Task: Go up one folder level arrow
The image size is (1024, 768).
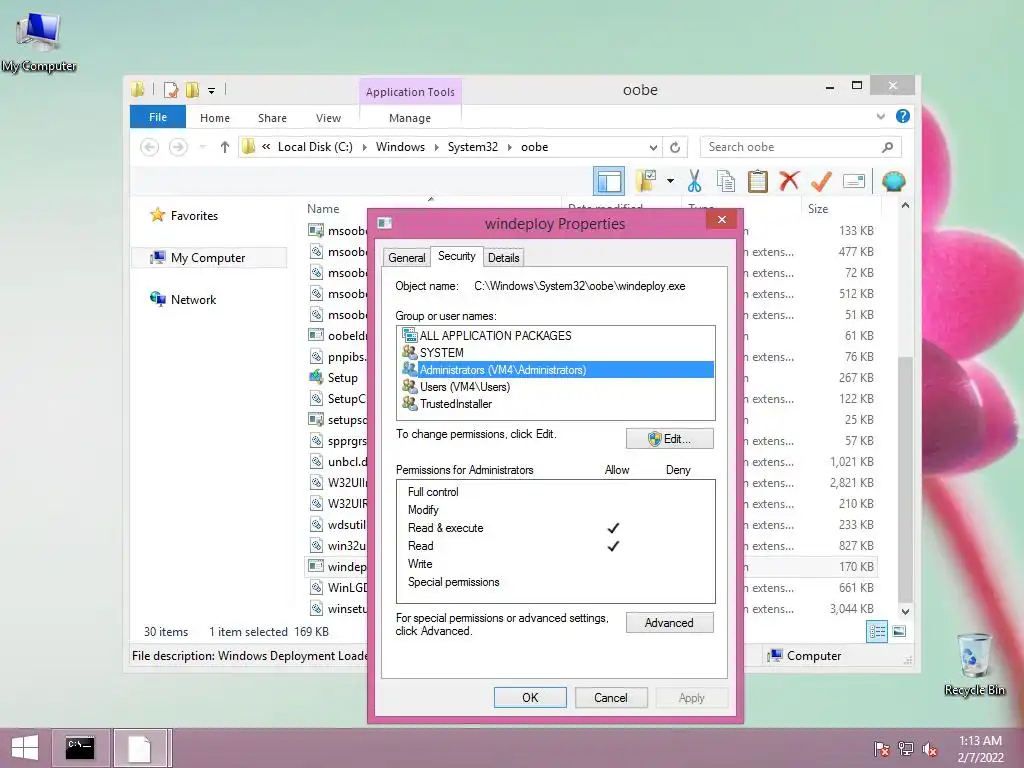Action: (225, 147)
